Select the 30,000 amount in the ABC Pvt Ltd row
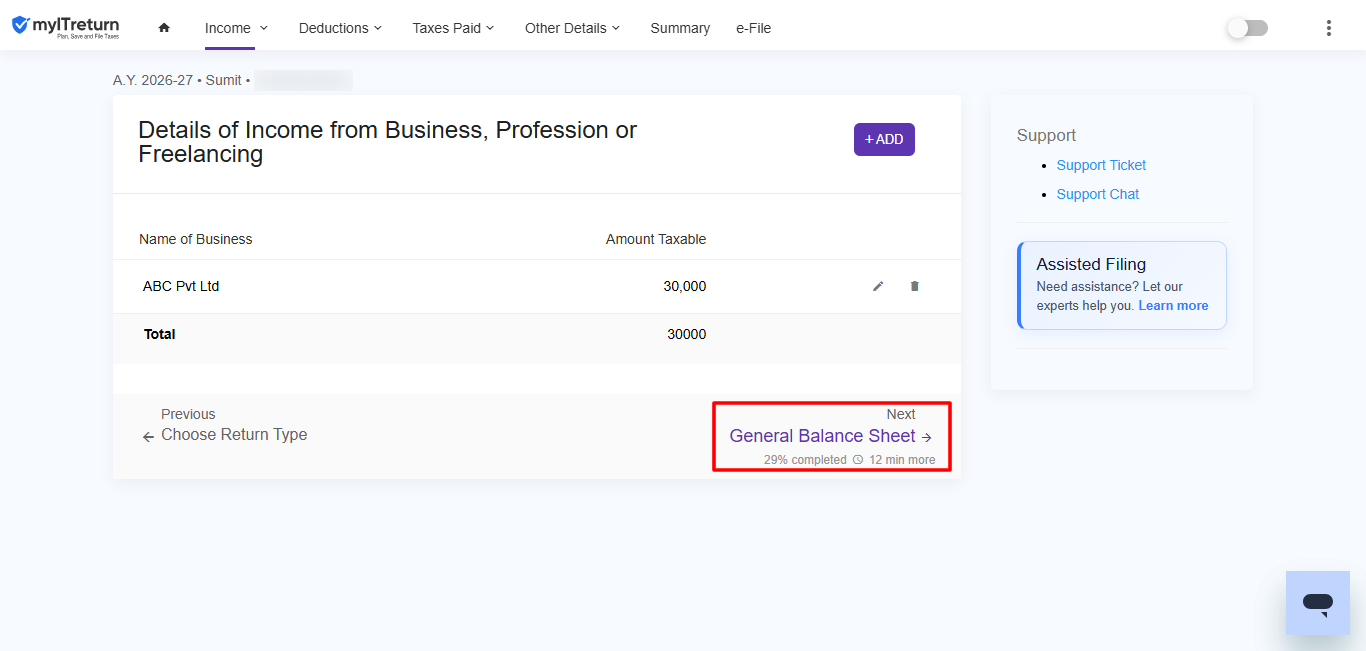 pyautogui.click(x=685, y=286)
